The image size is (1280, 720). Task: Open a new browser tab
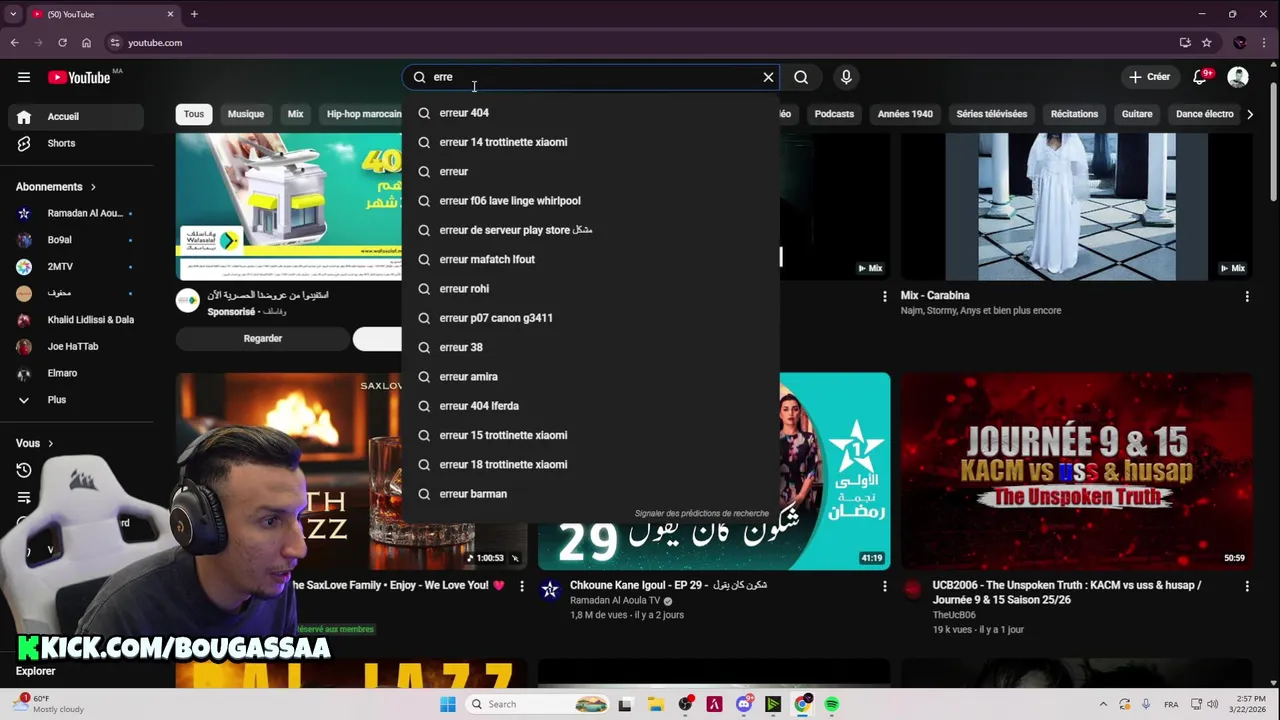coord(194,14)
